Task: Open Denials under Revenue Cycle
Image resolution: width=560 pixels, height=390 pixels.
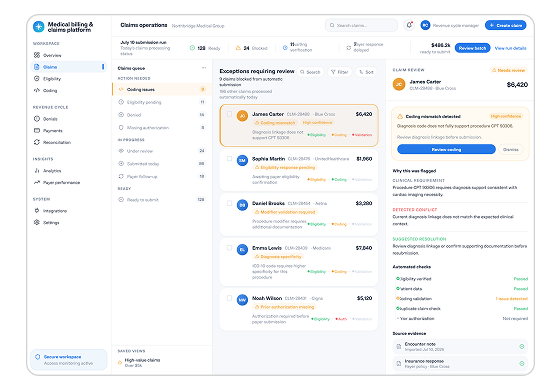Action: tap(68, 119)
